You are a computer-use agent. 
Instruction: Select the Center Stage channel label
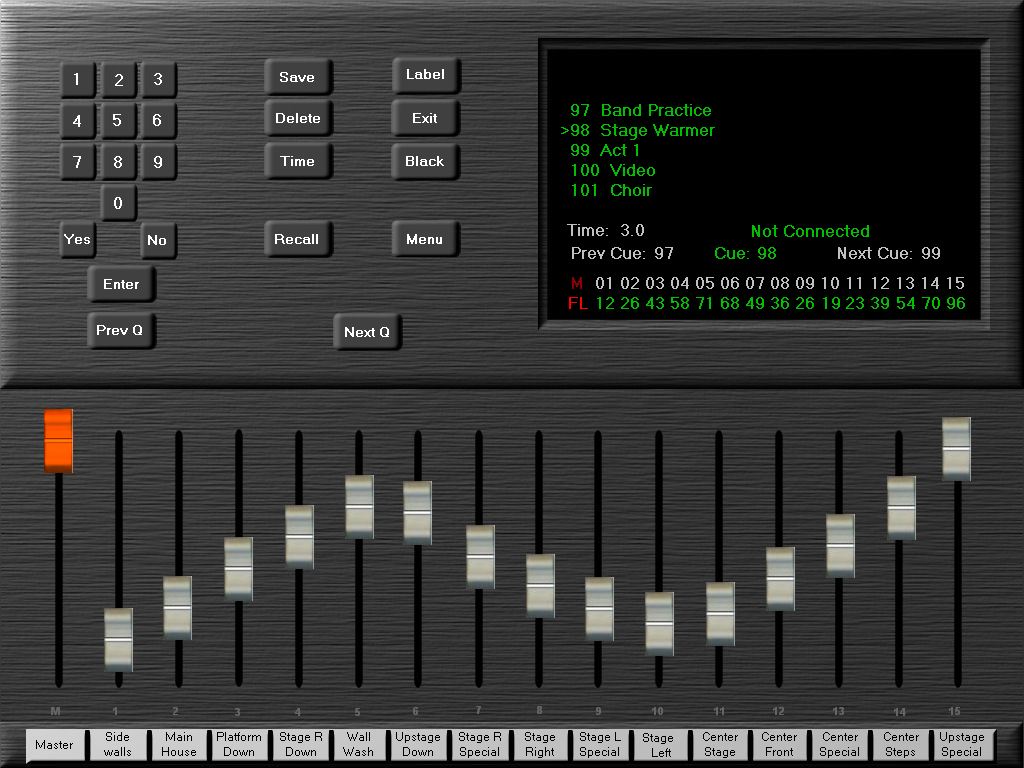tap(719, 744)
